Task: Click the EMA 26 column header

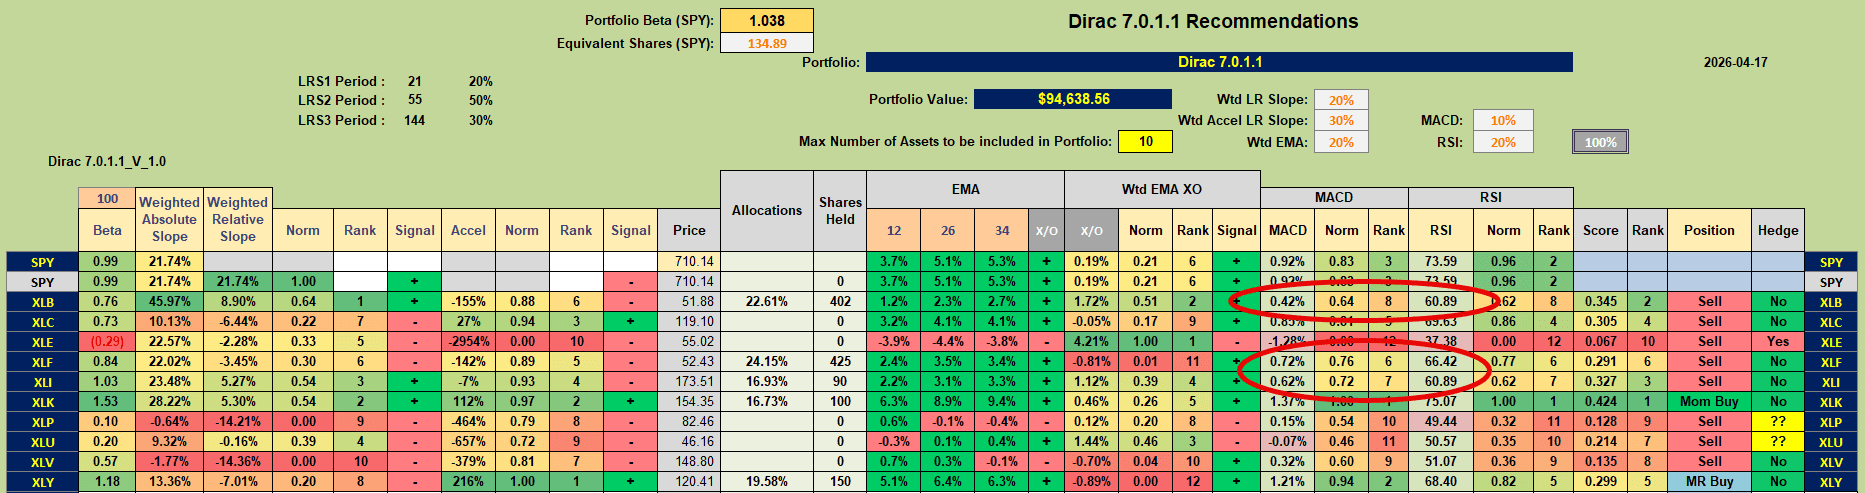Action: tap(948, 230)
